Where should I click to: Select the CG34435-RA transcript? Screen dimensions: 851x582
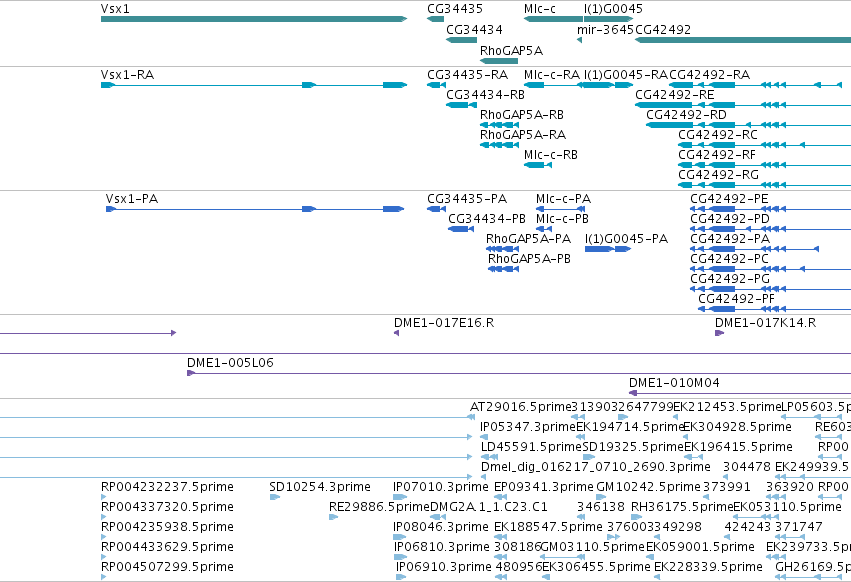[x=436, y=85]
